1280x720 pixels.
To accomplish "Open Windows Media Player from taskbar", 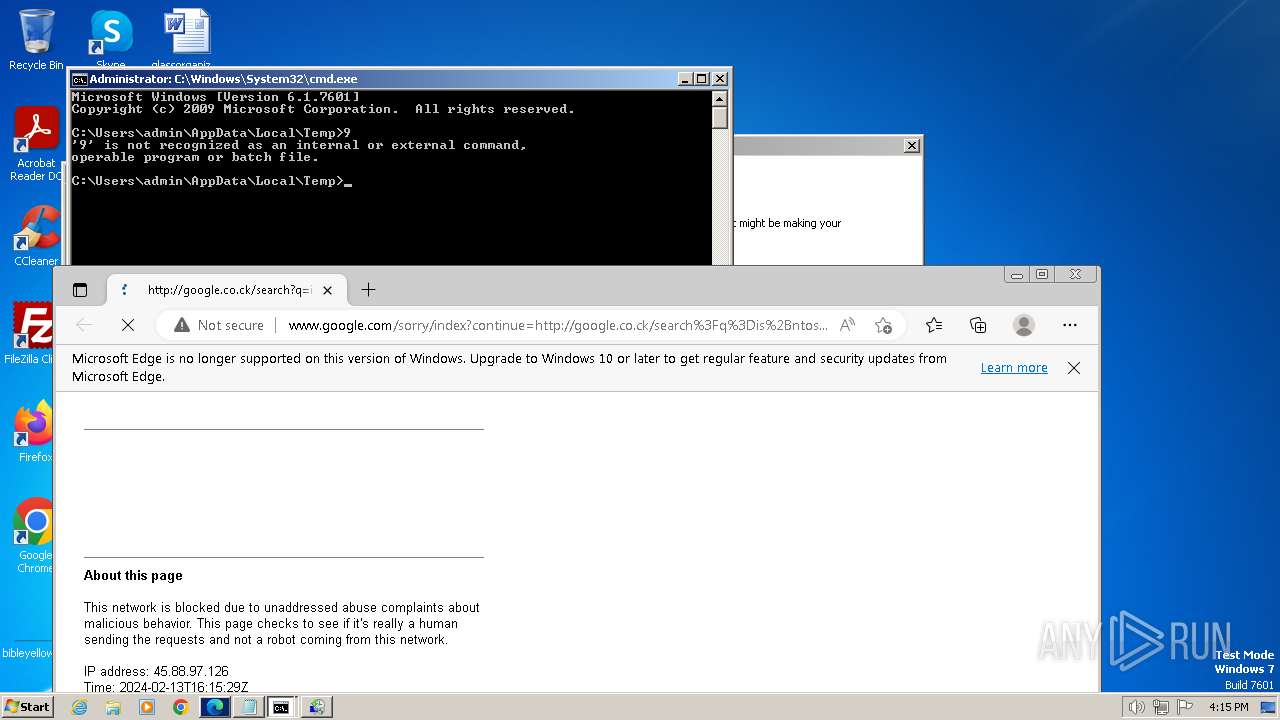I will pos(147,707).
